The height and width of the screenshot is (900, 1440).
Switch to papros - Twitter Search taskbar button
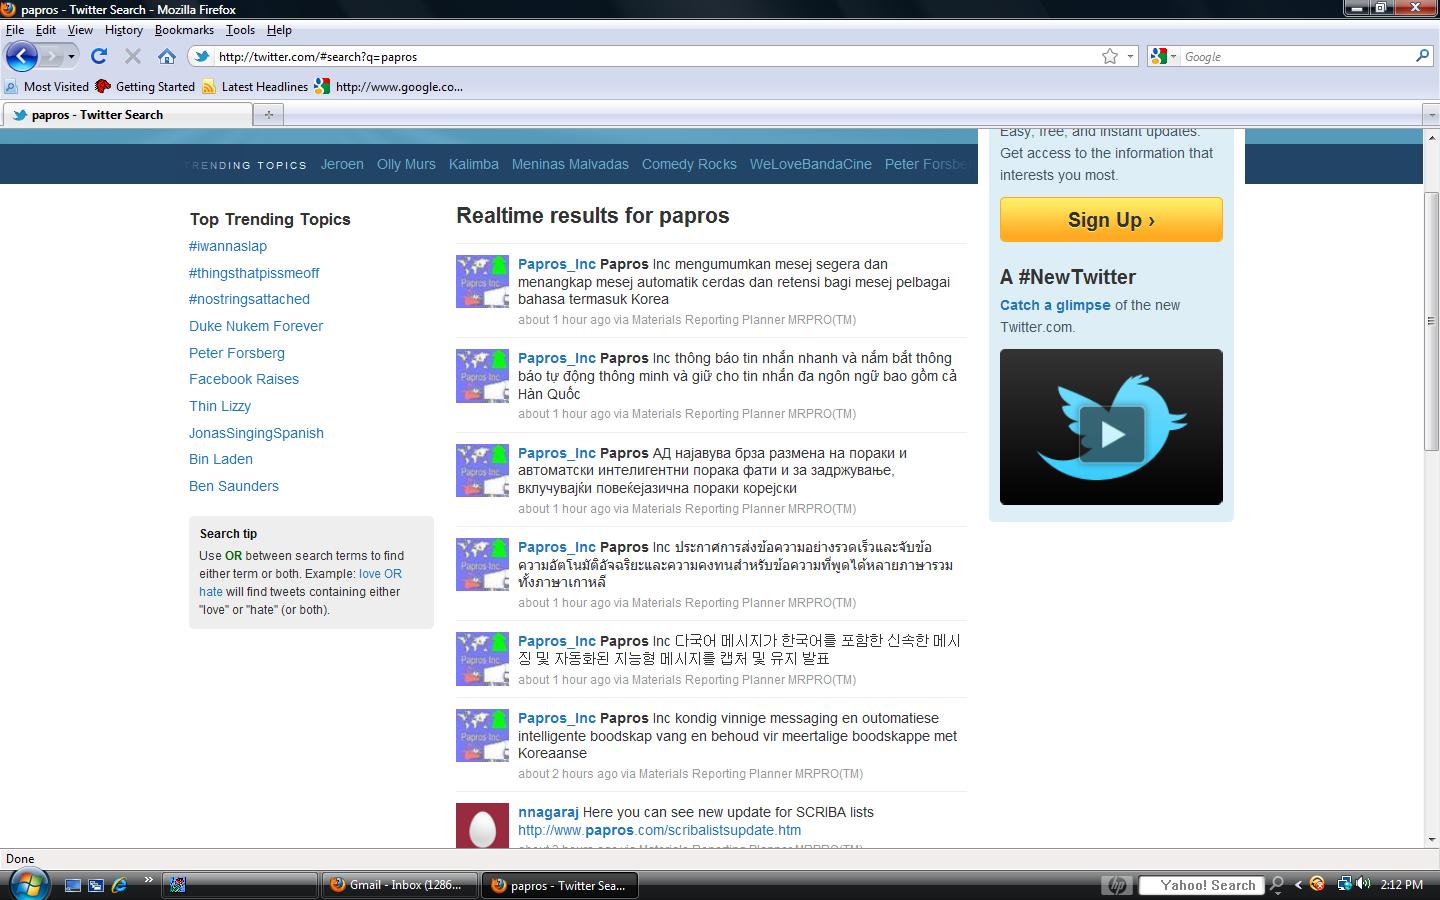coord(560,885)
